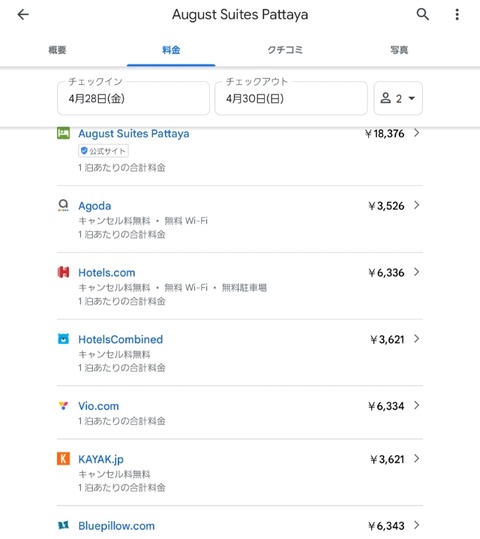Select the チェックイン date field

click(133, 98)
